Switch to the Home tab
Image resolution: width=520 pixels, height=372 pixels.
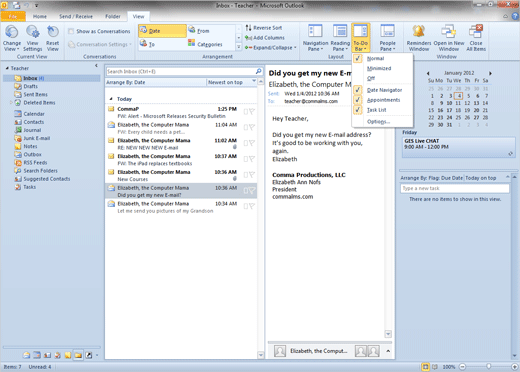(40, 16)
